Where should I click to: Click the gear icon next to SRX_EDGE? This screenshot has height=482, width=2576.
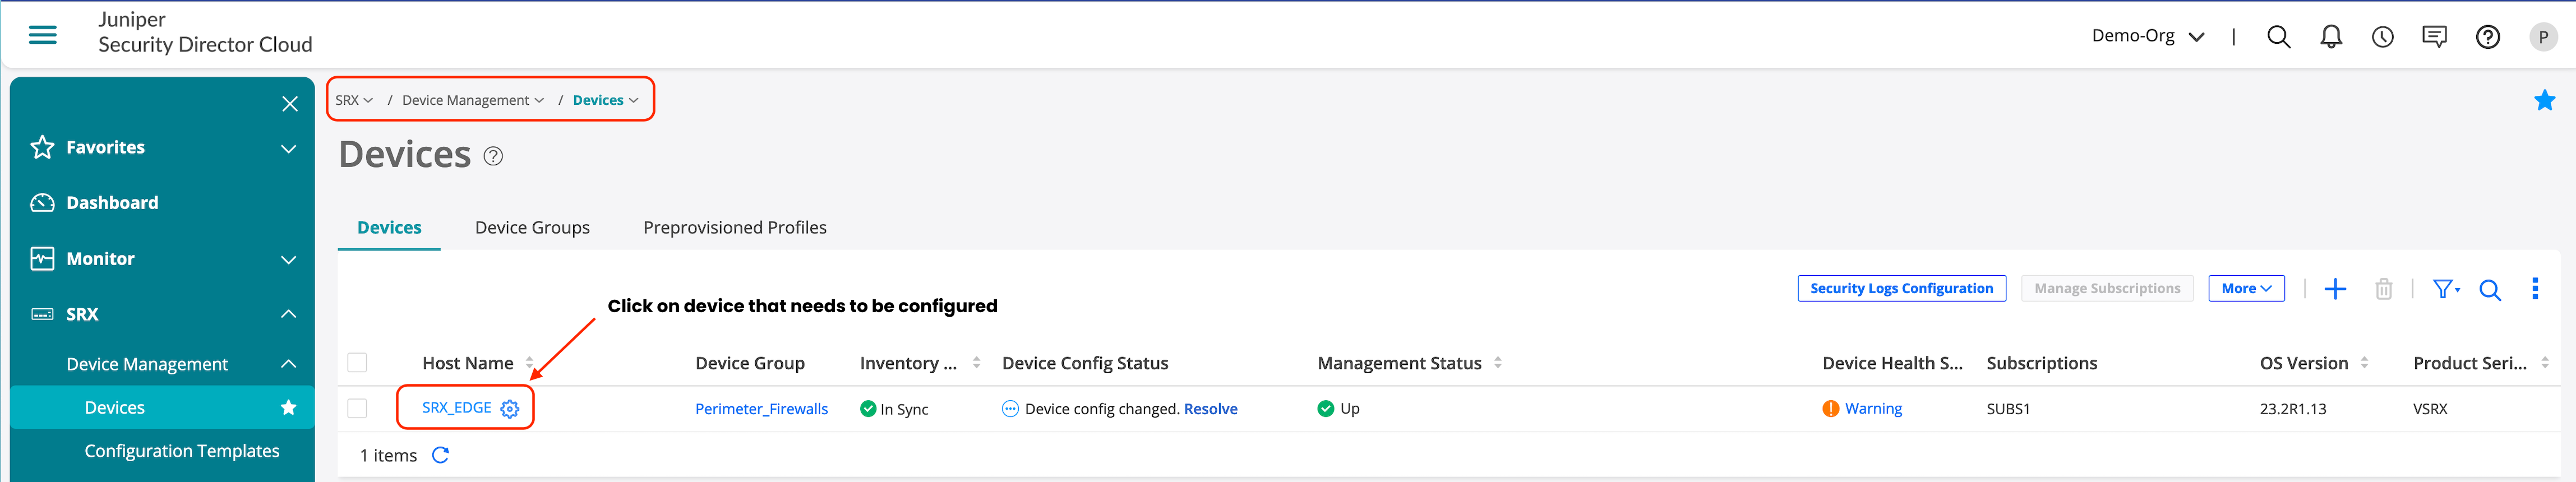click(510, 409)
